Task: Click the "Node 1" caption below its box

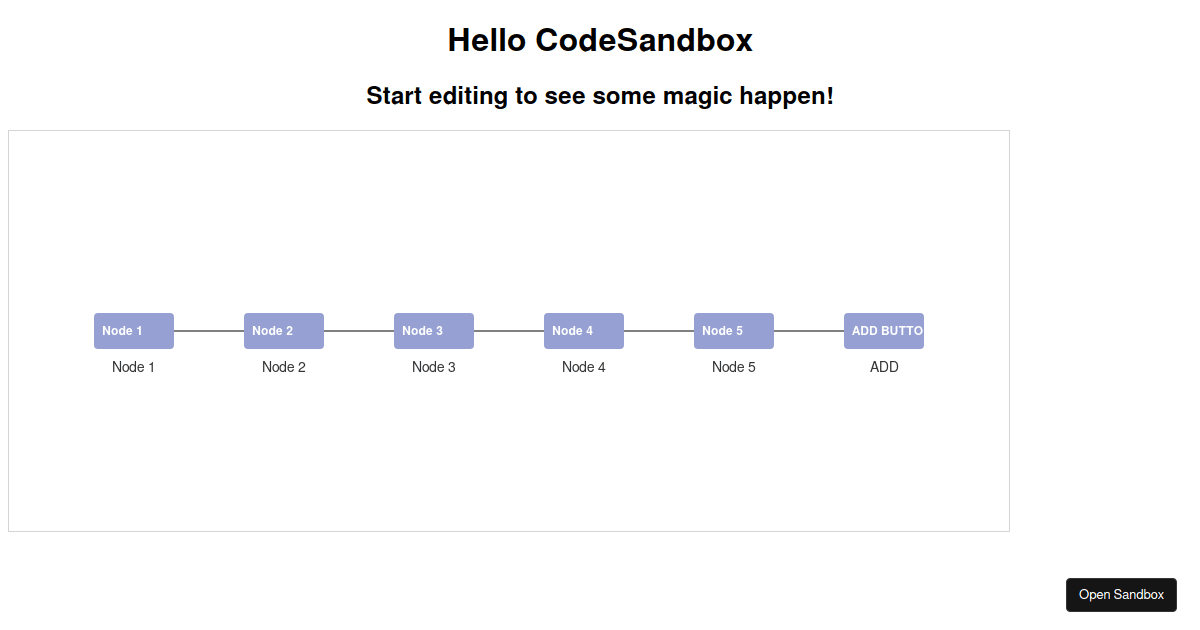Action: pyautogui.click(x=134, y=367)
